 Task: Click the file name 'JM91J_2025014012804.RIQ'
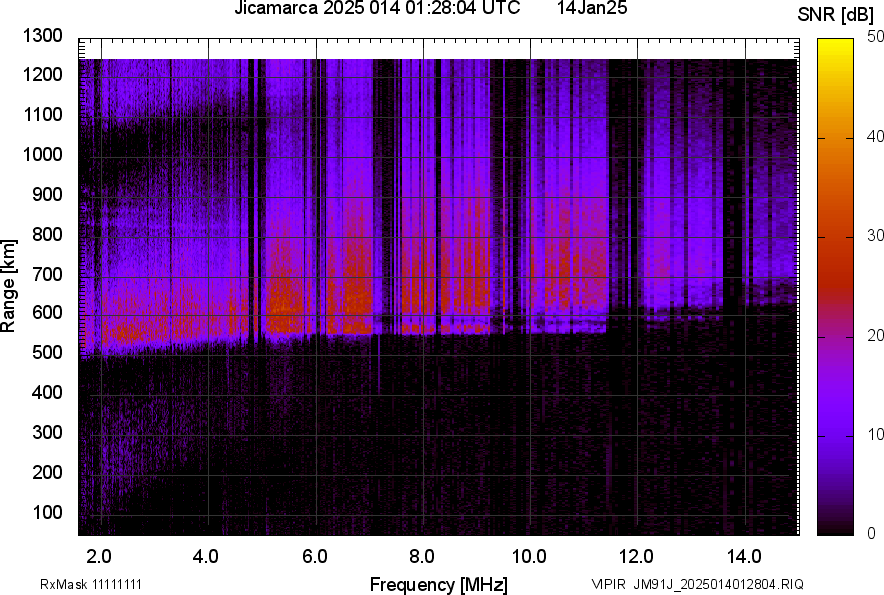coord(718,584)
